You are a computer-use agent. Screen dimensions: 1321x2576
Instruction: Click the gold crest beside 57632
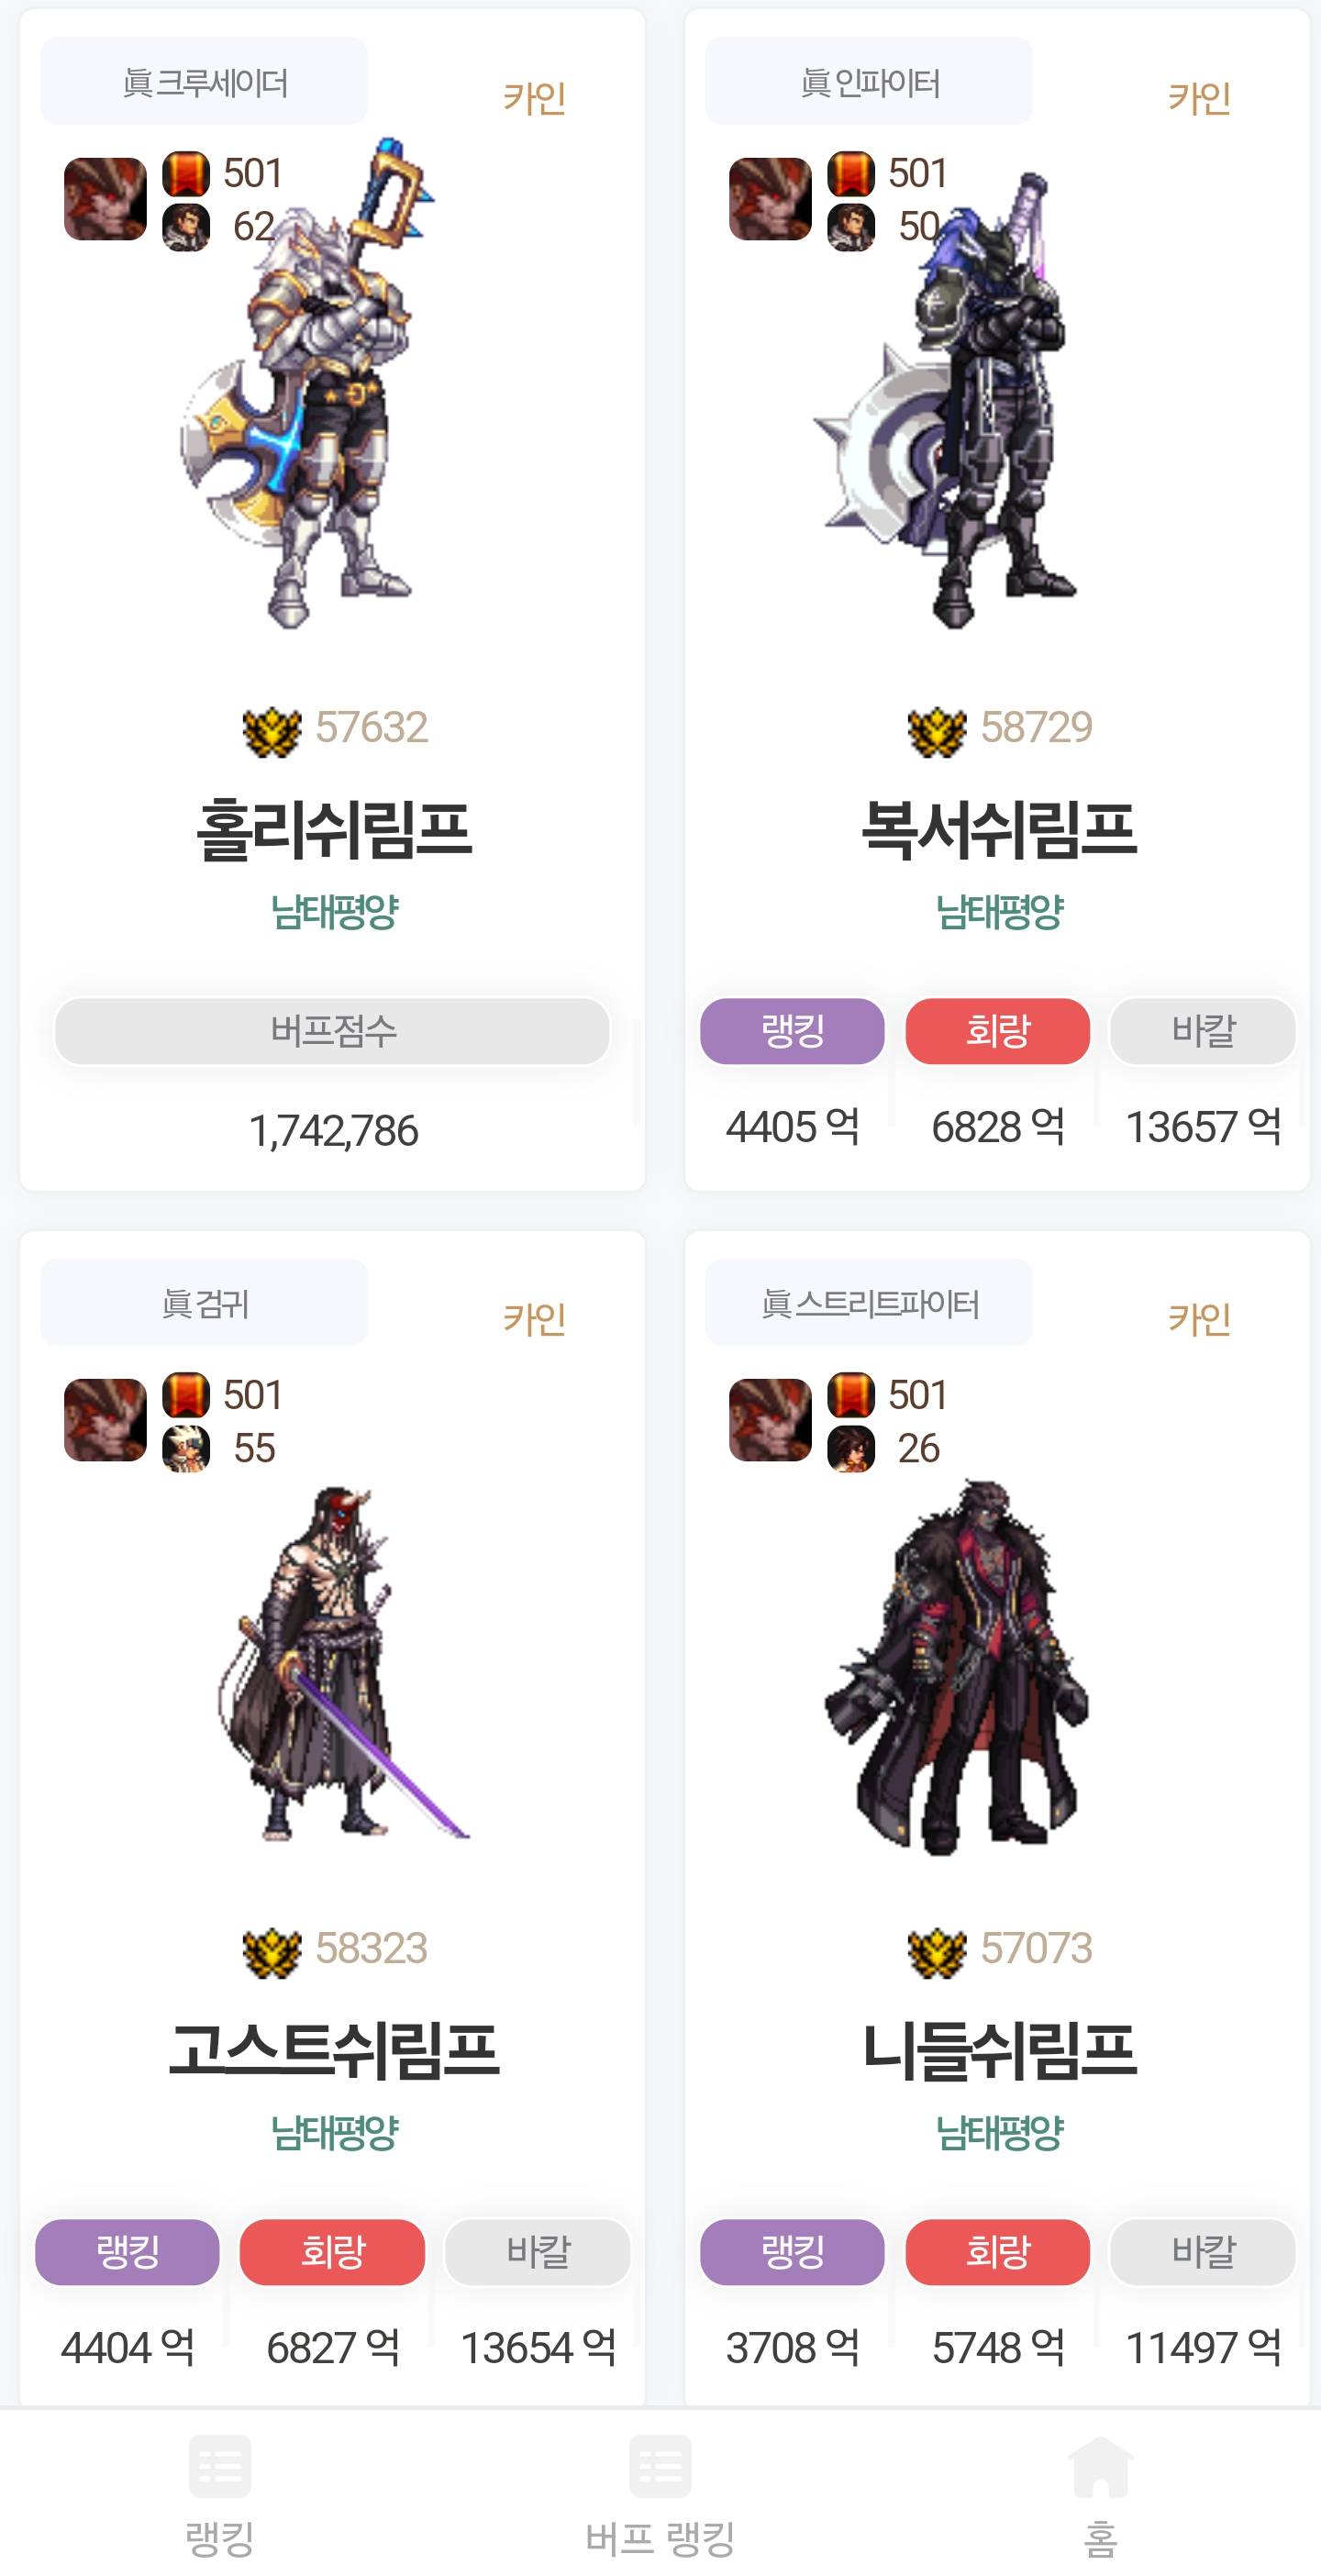271,730
